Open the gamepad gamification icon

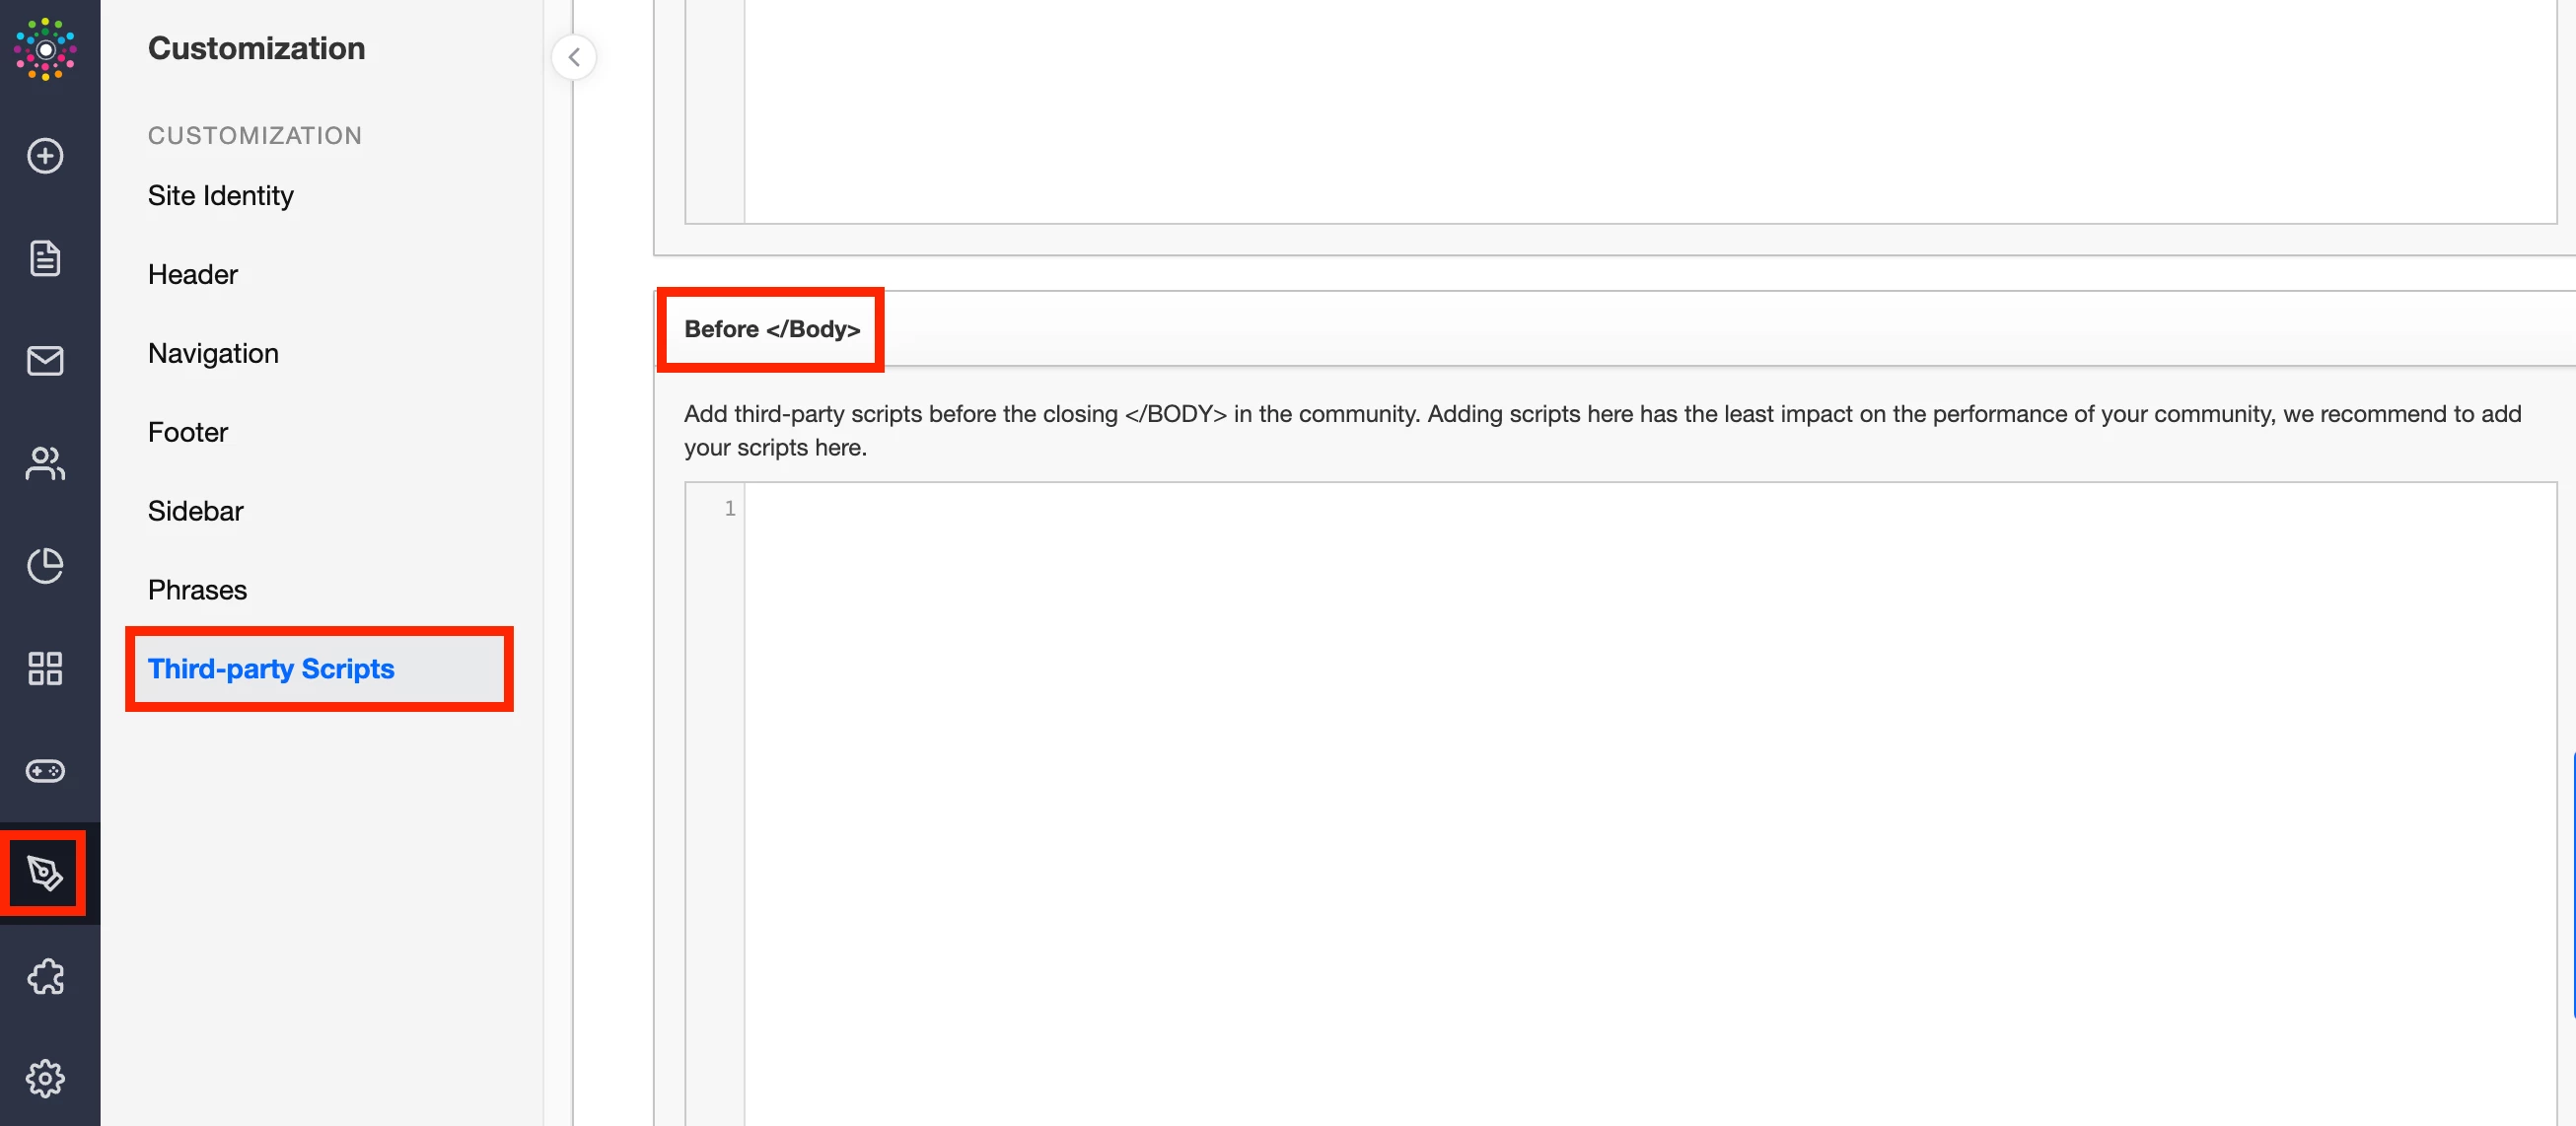coord(45,771)
